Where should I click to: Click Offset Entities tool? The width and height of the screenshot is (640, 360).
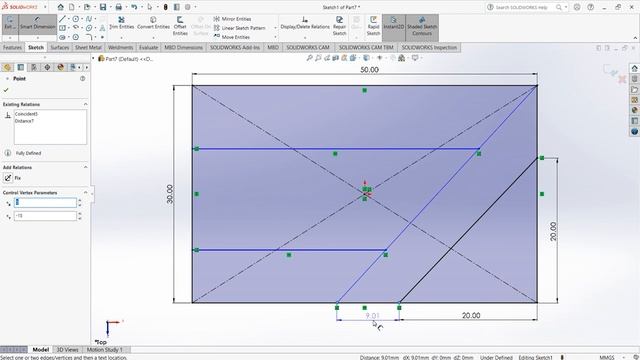[180, 26]
